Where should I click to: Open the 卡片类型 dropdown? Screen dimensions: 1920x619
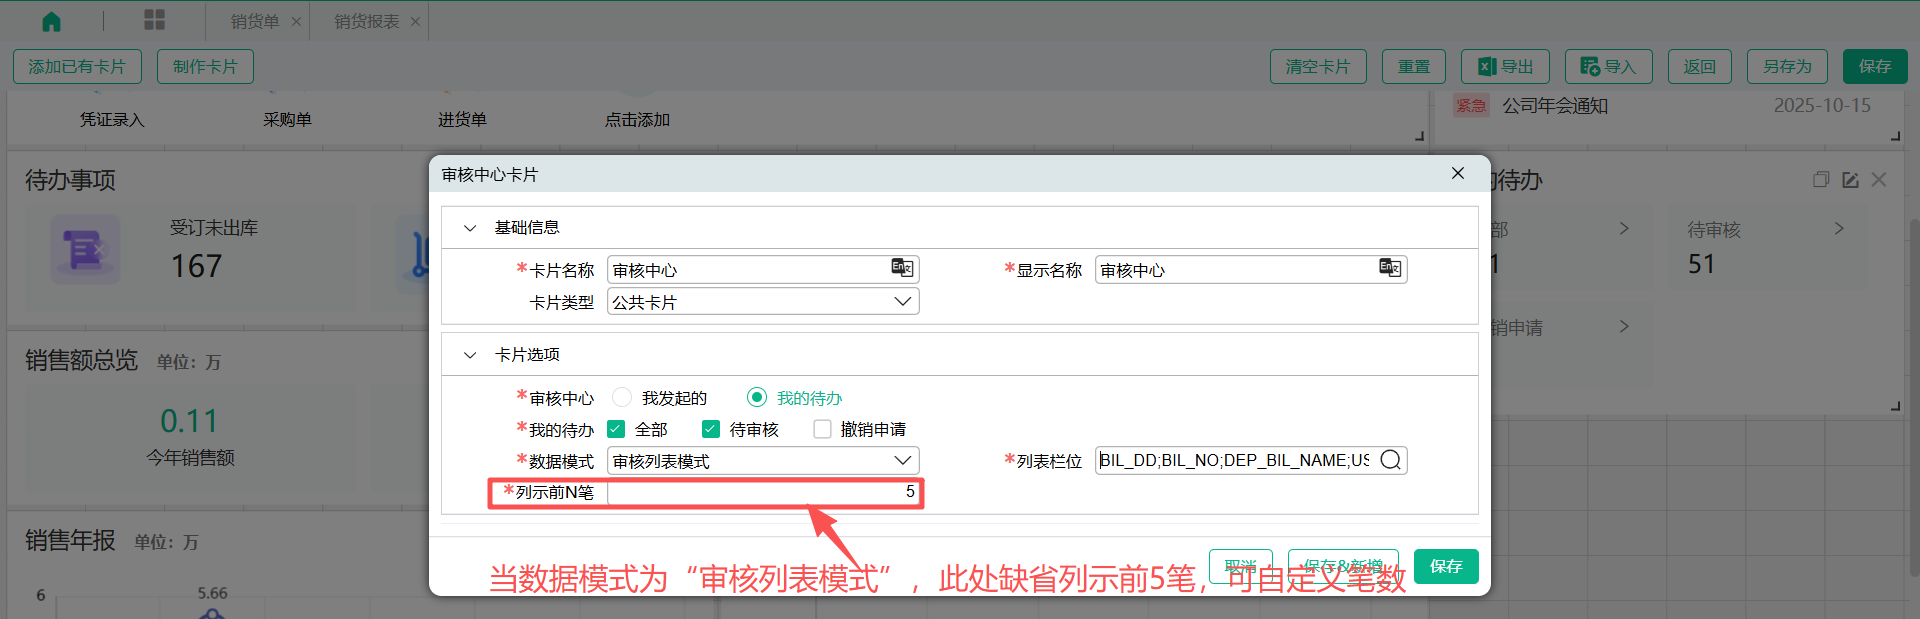[x=763, y=302]
